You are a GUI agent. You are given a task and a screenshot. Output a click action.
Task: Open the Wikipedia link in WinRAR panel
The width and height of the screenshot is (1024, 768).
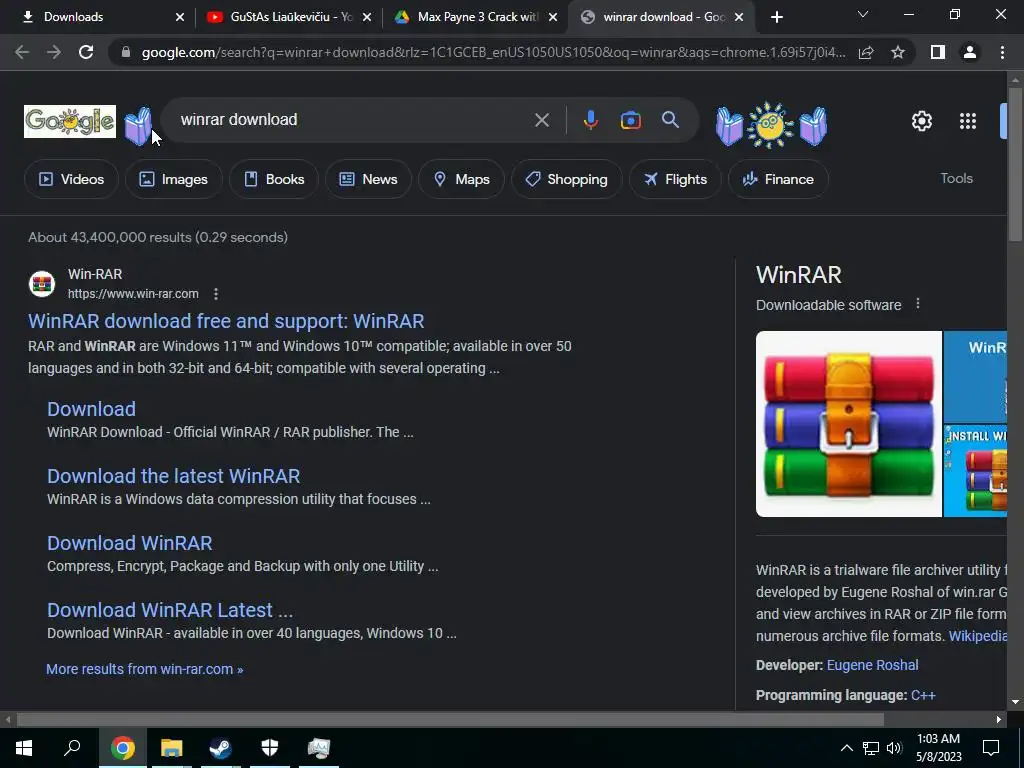pyautogui.click(x=977, y=636)
